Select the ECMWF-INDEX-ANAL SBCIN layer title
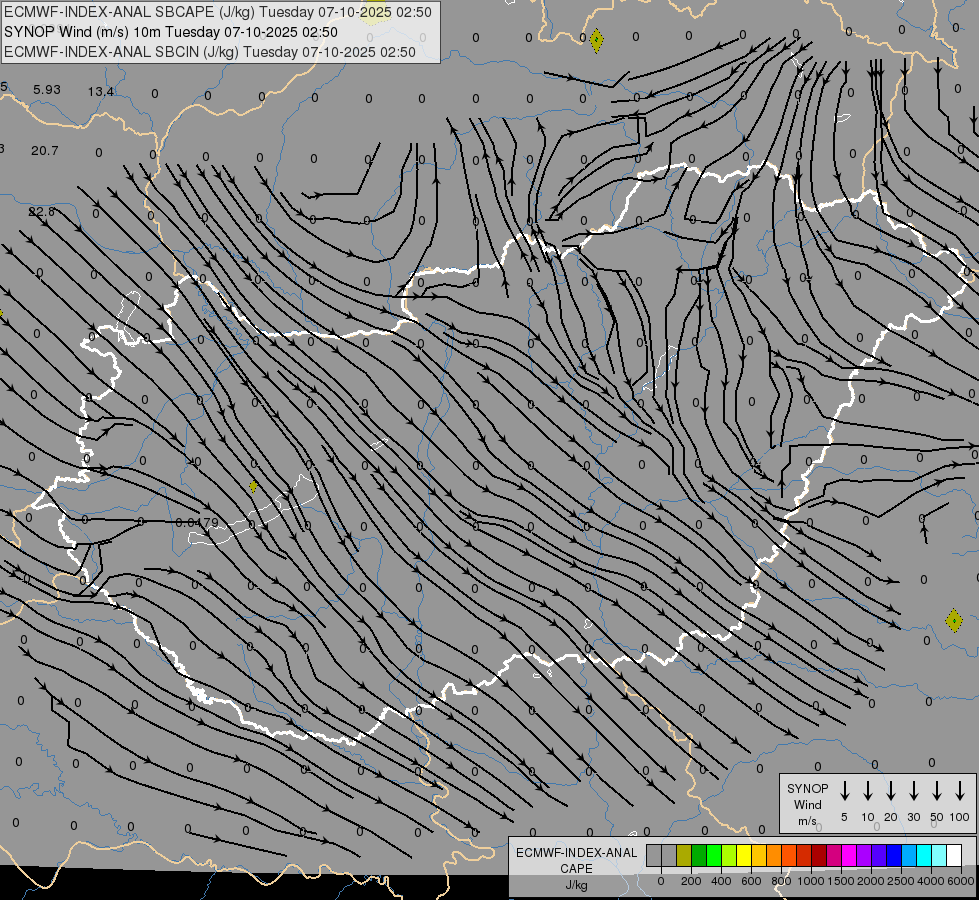 pos(210,52)
